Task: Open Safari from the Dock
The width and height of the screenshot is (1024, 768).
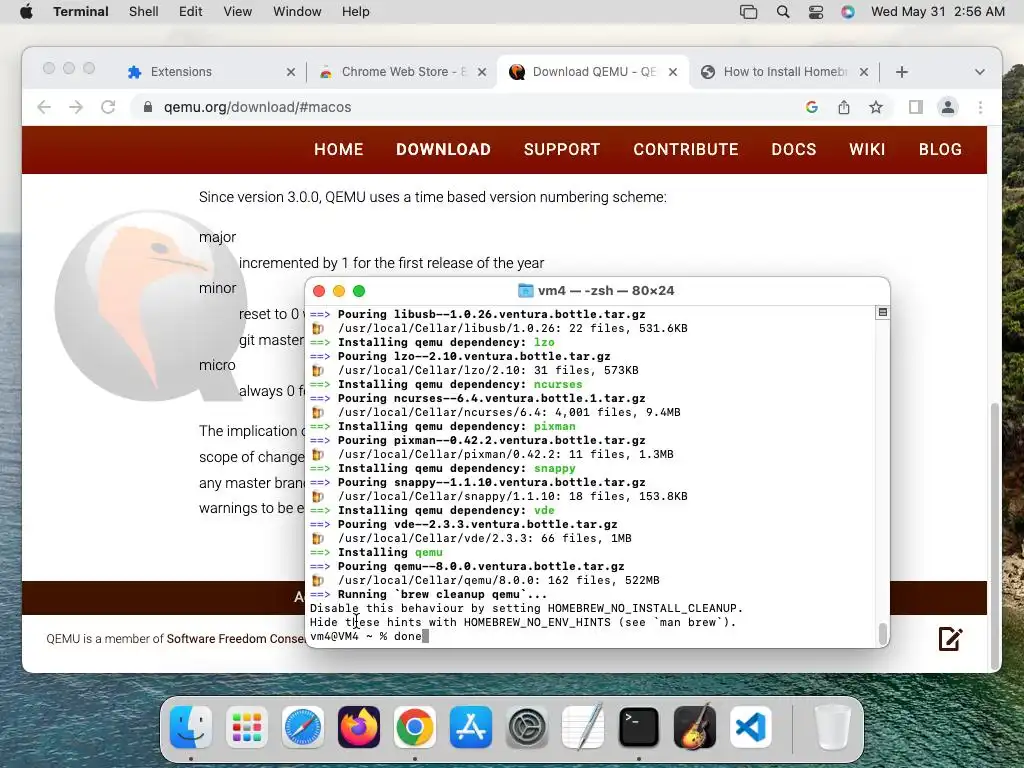Action: coord(303,727)
